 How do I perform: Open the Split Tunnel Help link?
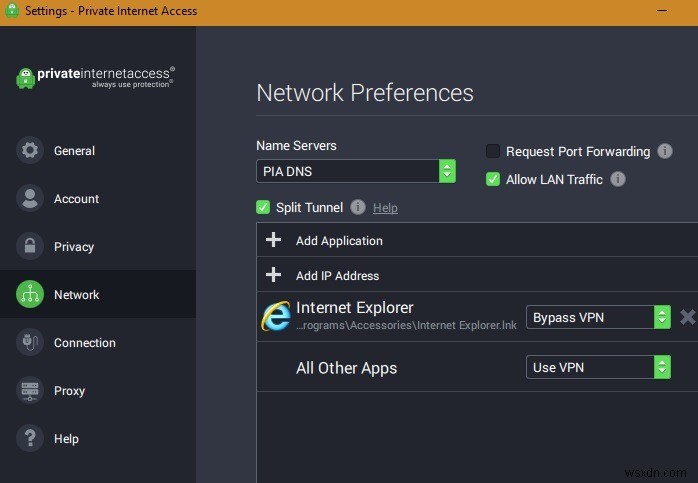pos(385,208)
